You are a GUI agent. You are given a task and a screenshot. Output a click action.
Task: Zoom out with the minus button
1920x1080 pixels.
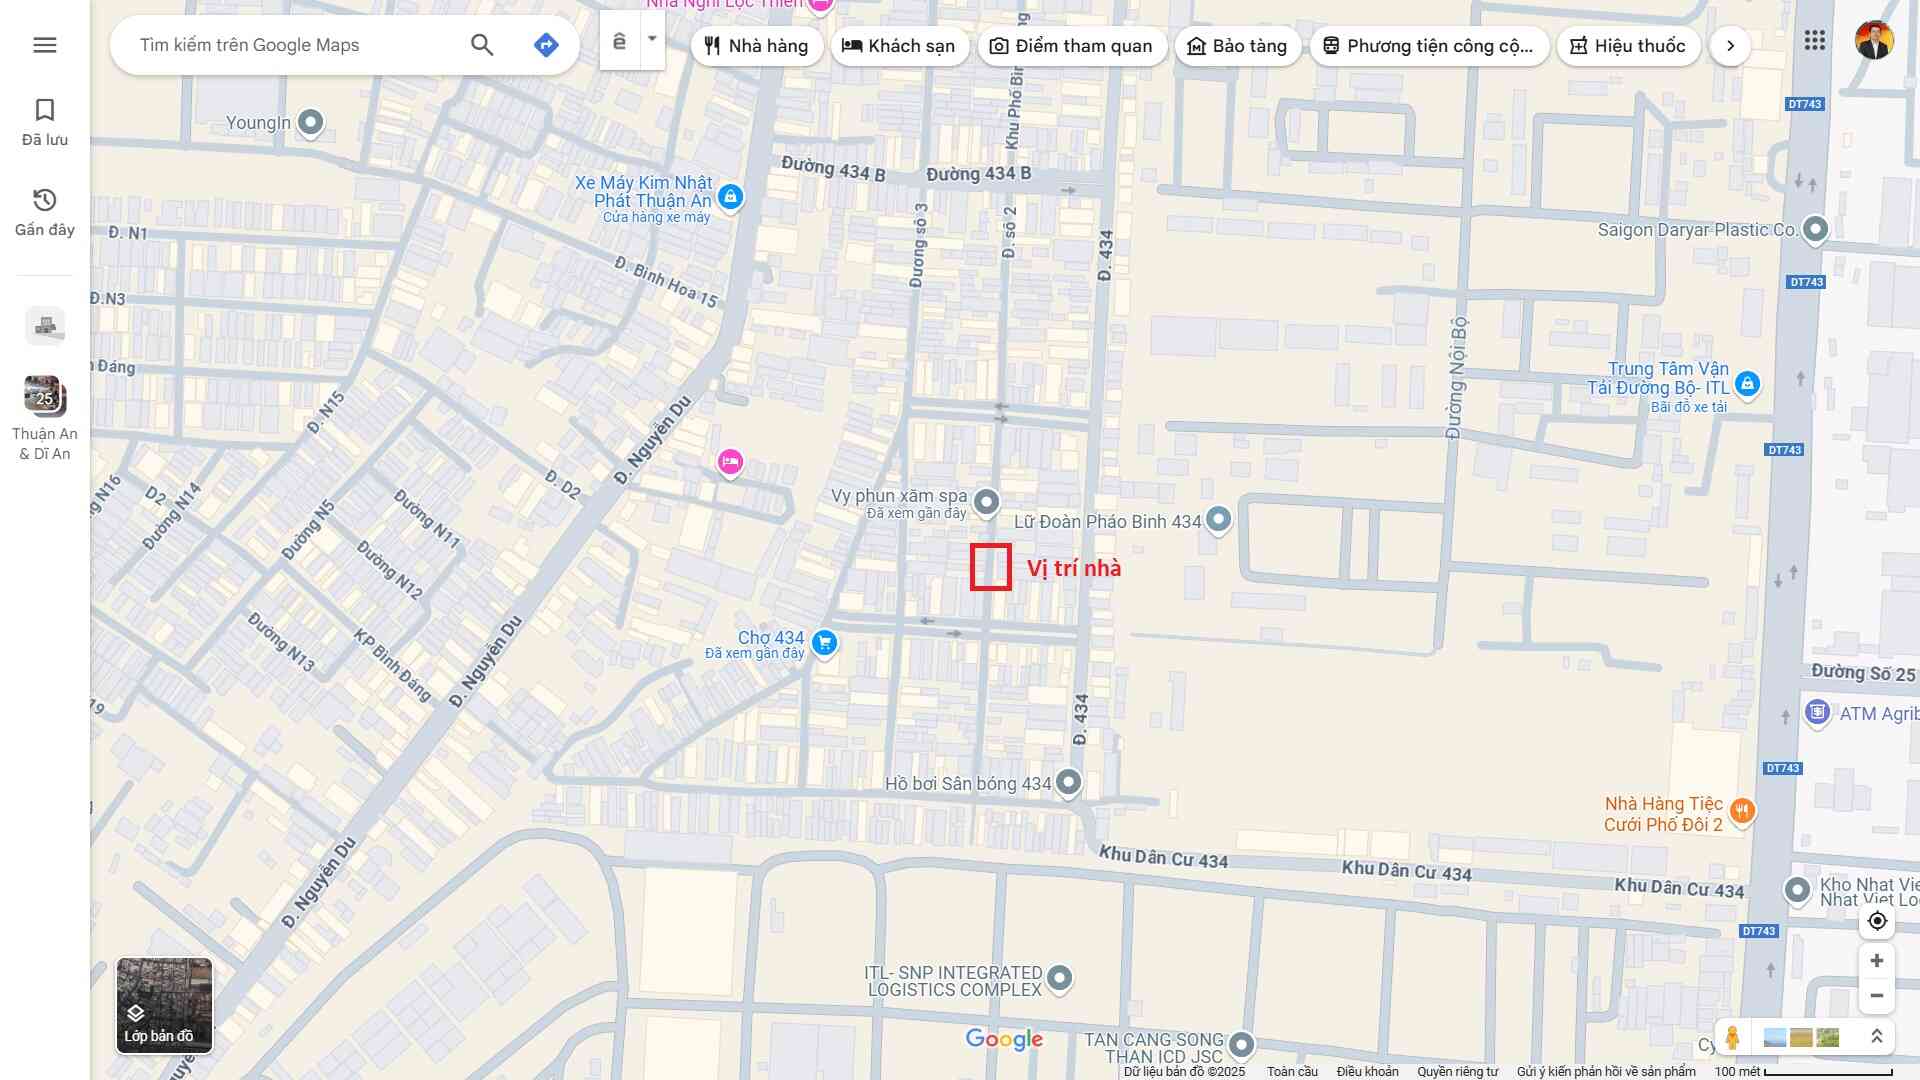[x=1877, y=996]
